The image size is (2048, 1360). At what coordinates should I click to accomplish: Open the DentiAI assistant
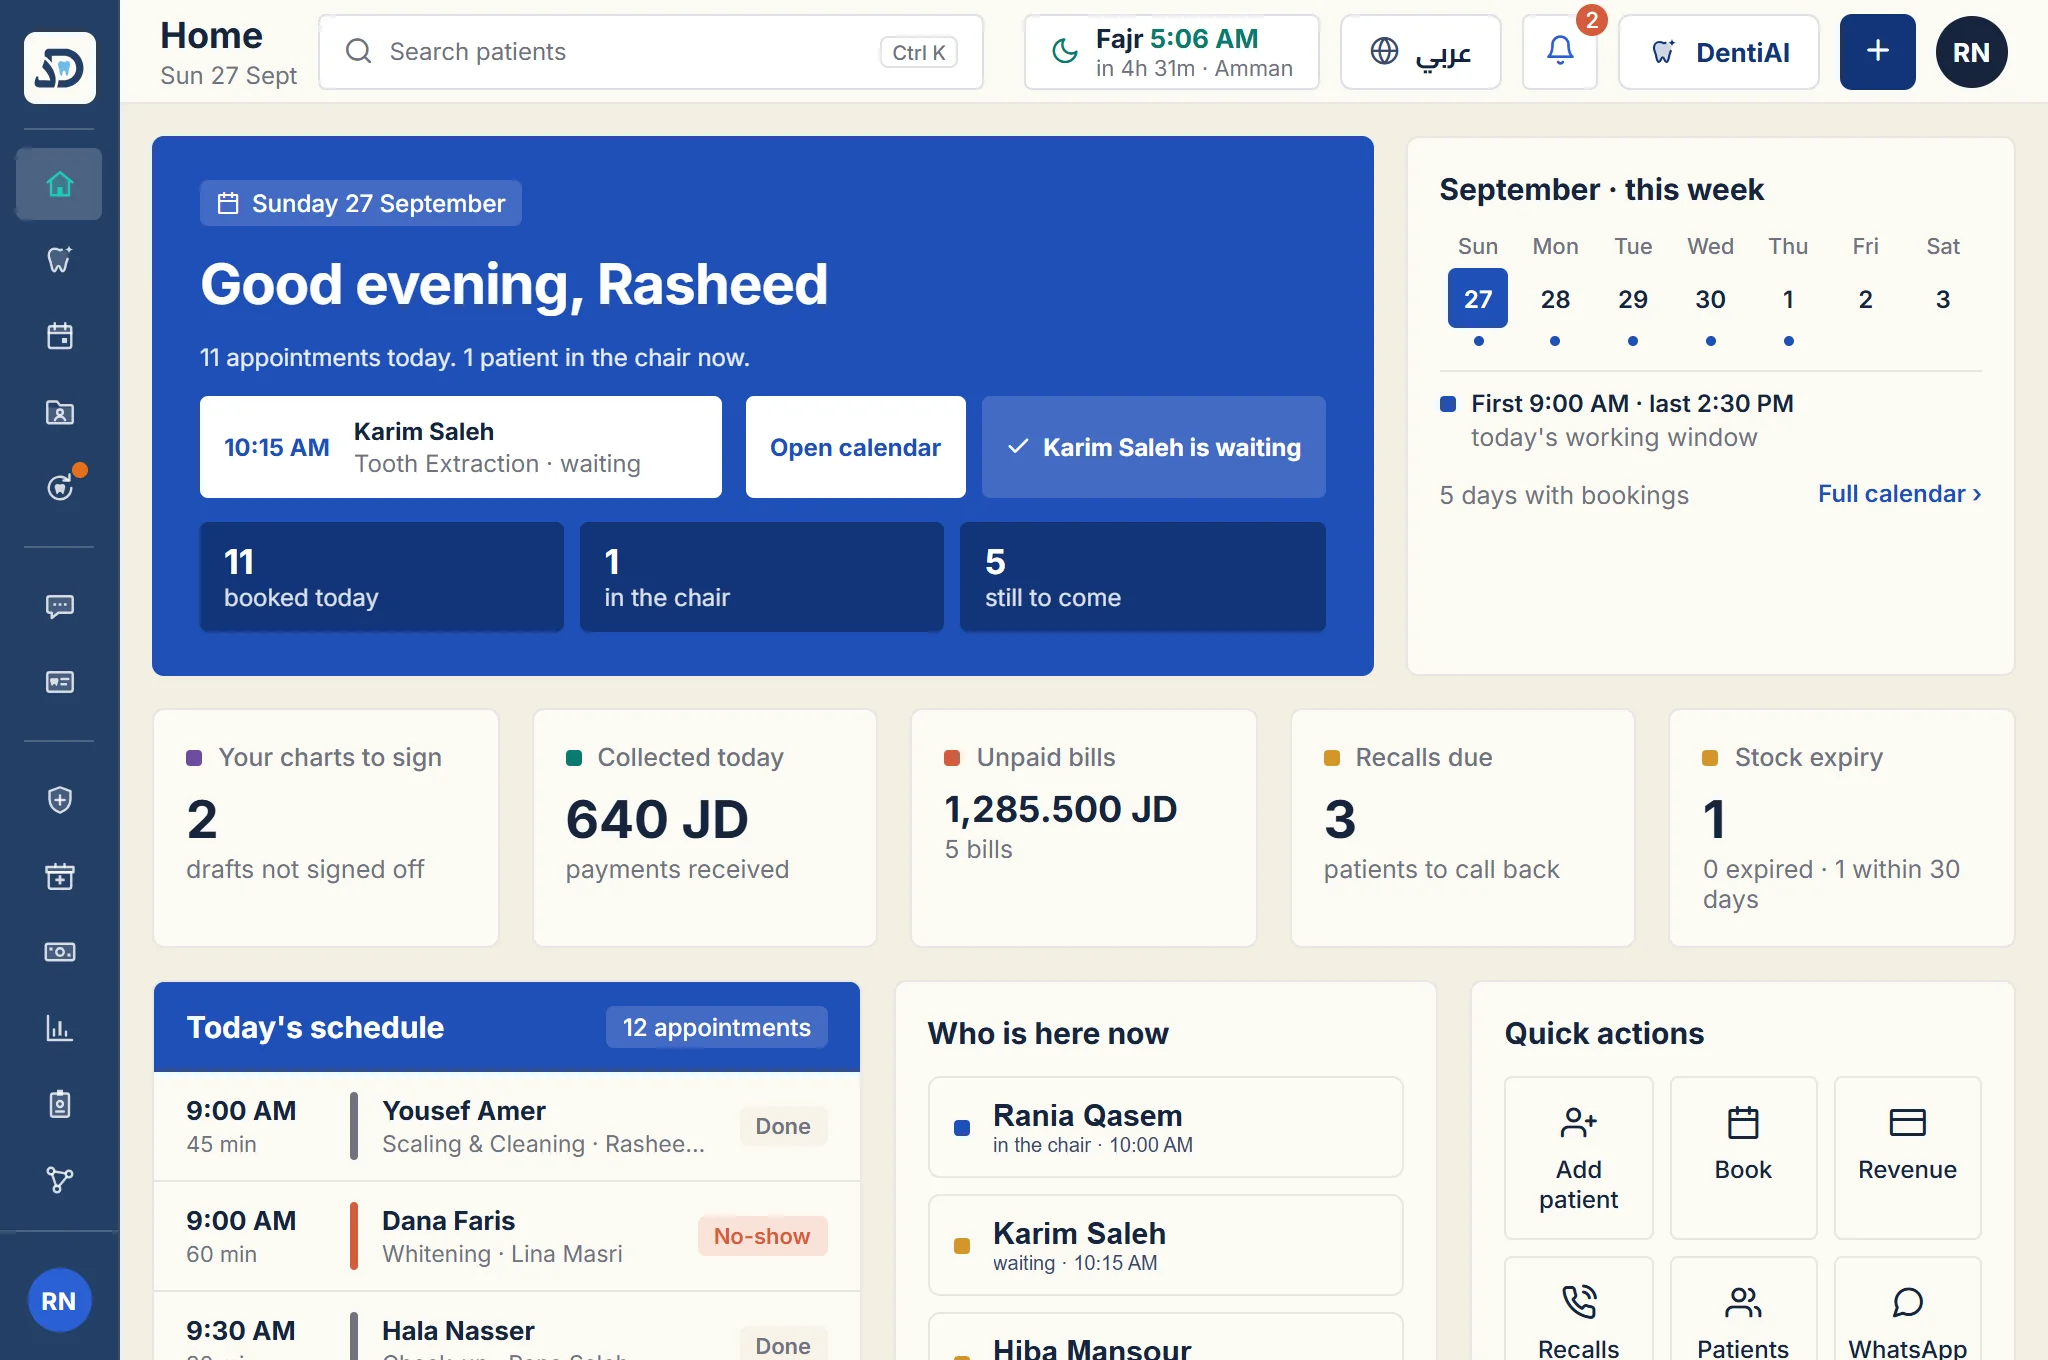click(x=1718, y=52)
